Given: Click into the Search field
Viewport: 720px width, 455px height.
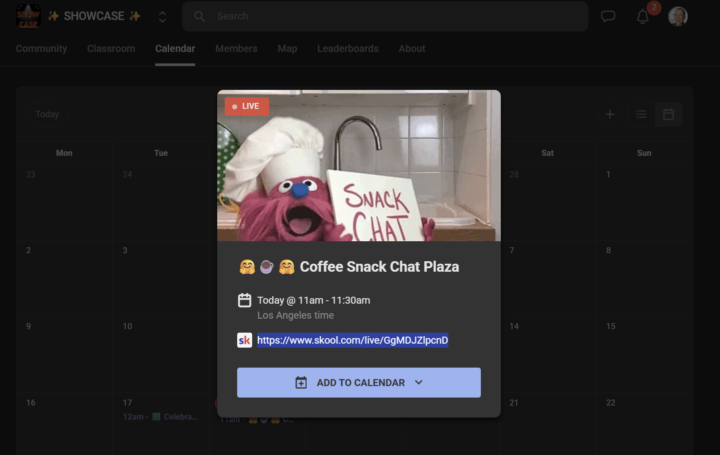Looking at the screenshot, I should [x=385, y=16].
